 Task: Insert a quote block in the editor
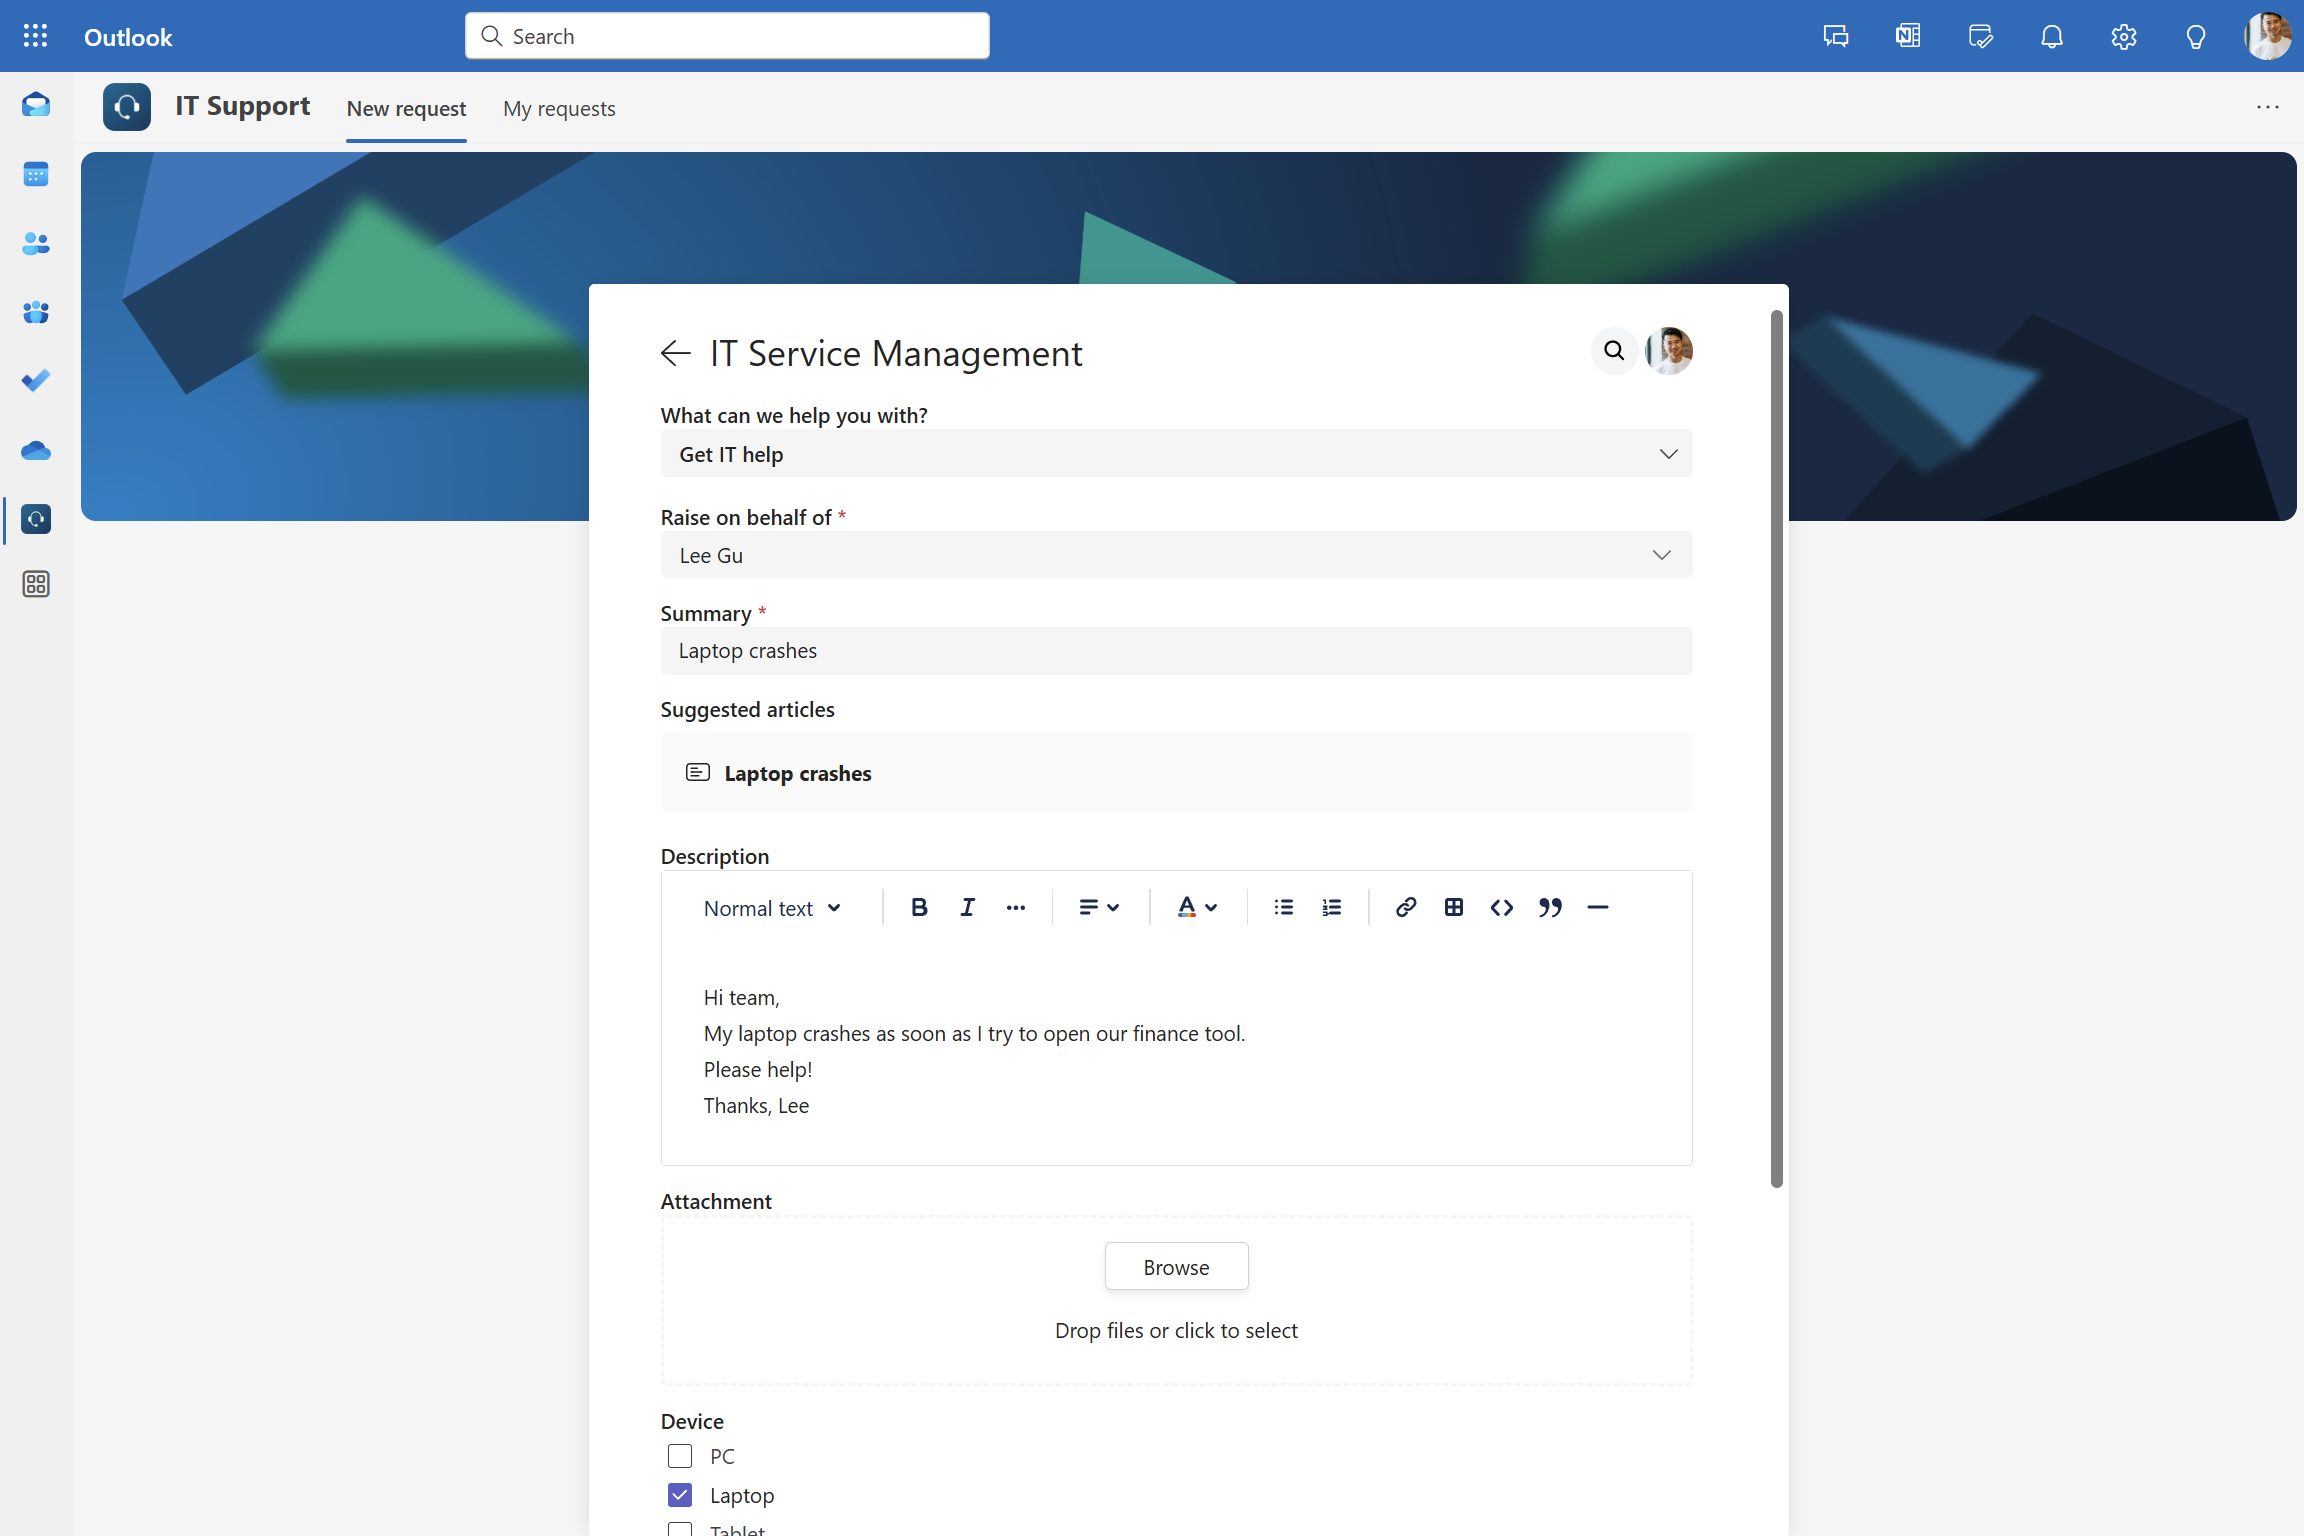1550,907
